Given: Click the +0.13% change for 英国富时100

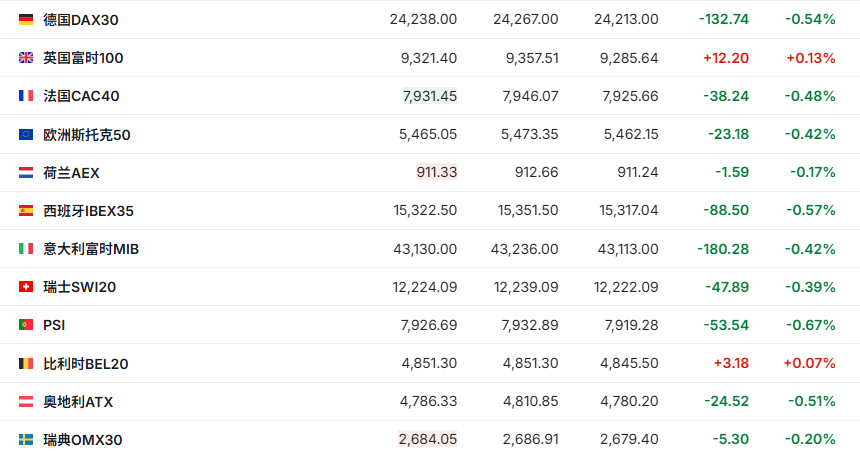Looking at the screenshot, I should click(810, 58).
